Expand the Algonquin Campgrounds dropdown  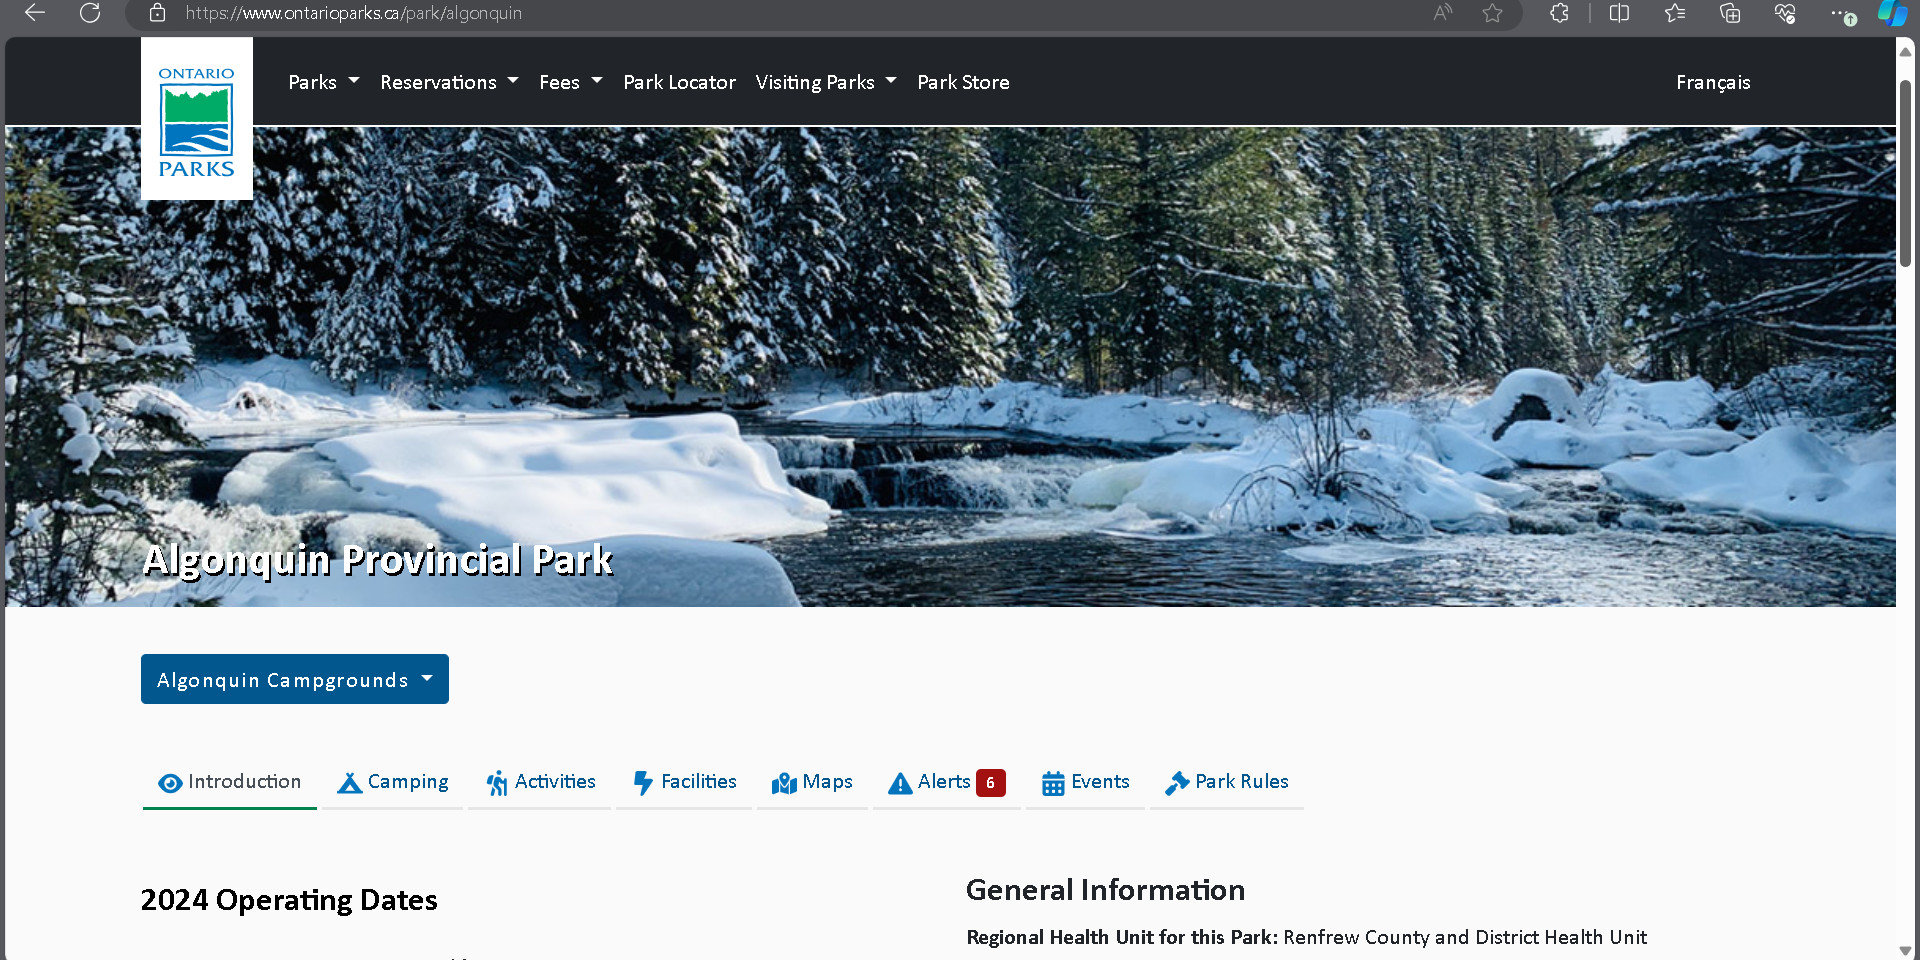click(x=294, y=680)
